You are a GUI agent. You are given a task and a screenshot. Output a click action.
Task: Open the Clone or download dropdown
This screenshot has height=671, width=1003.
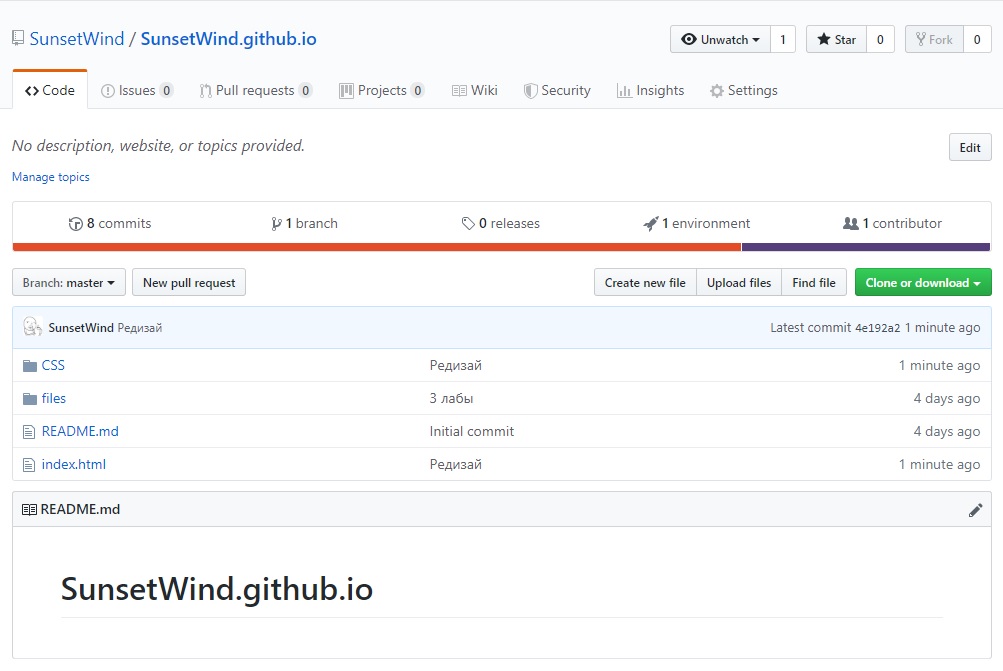coord(922,283)
